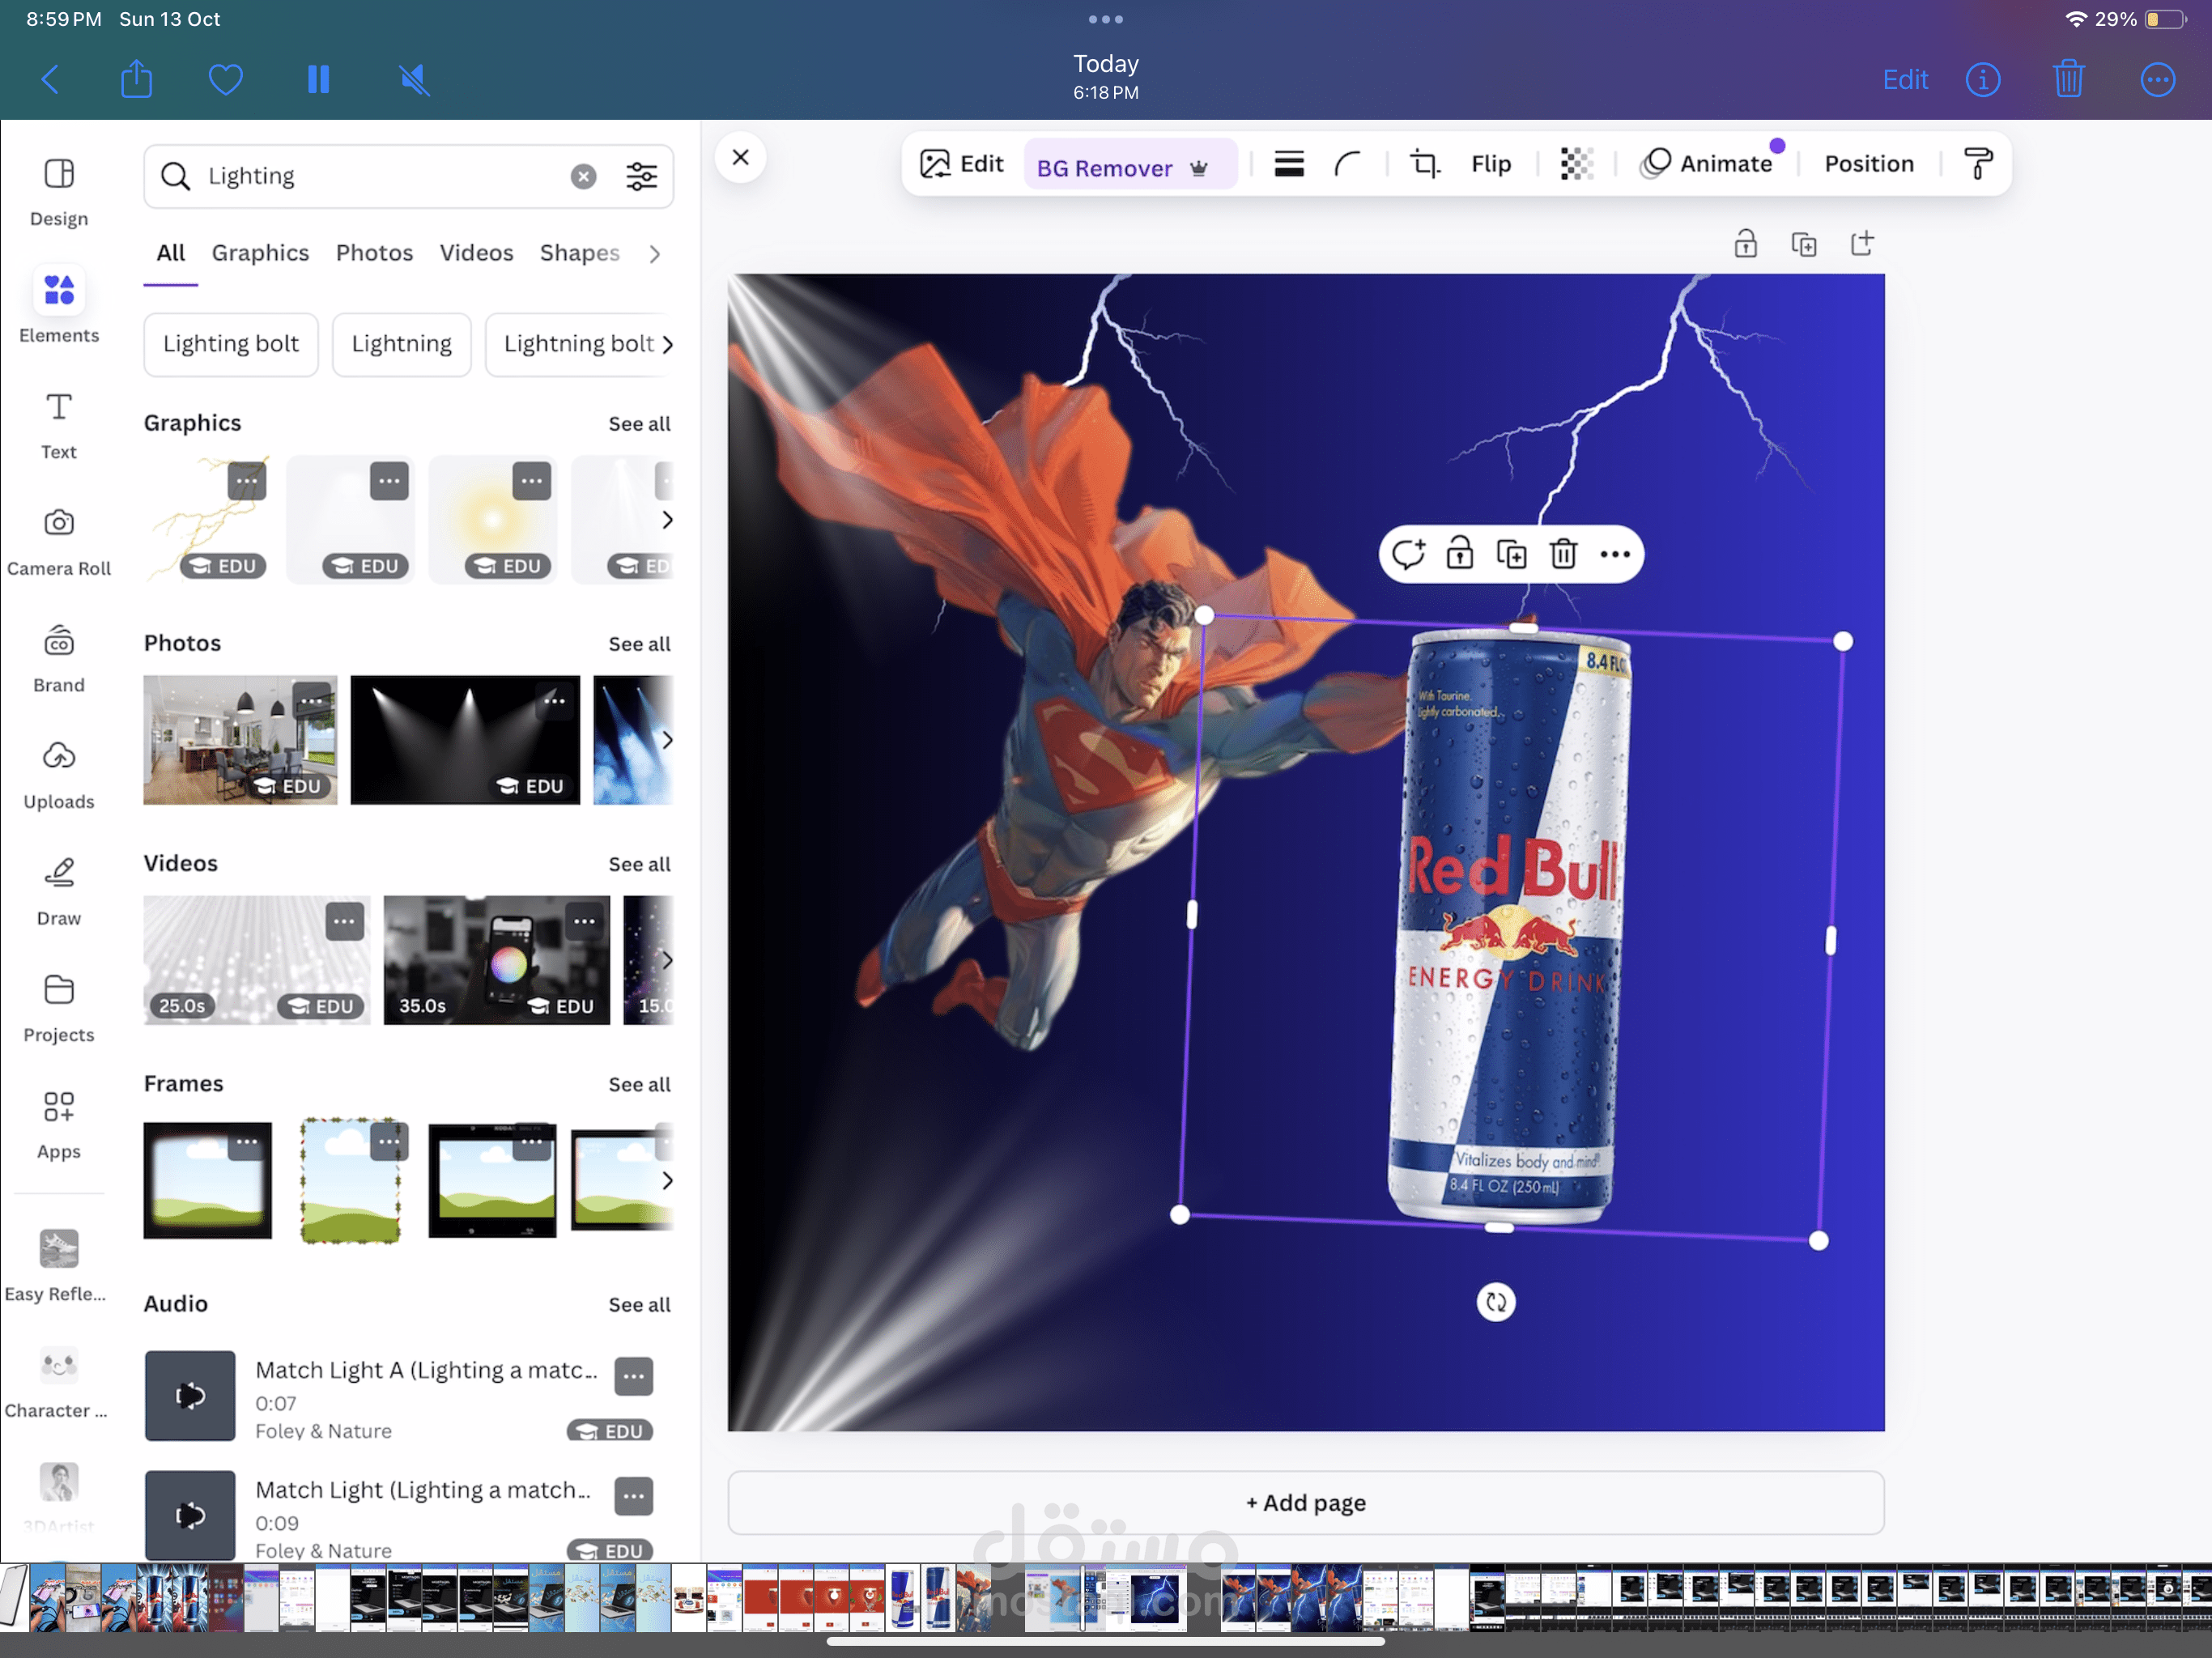Expand more category tabs with chevron
Image resolution: width=2212 pixels, height=1658 pixels.
point(655,254)
